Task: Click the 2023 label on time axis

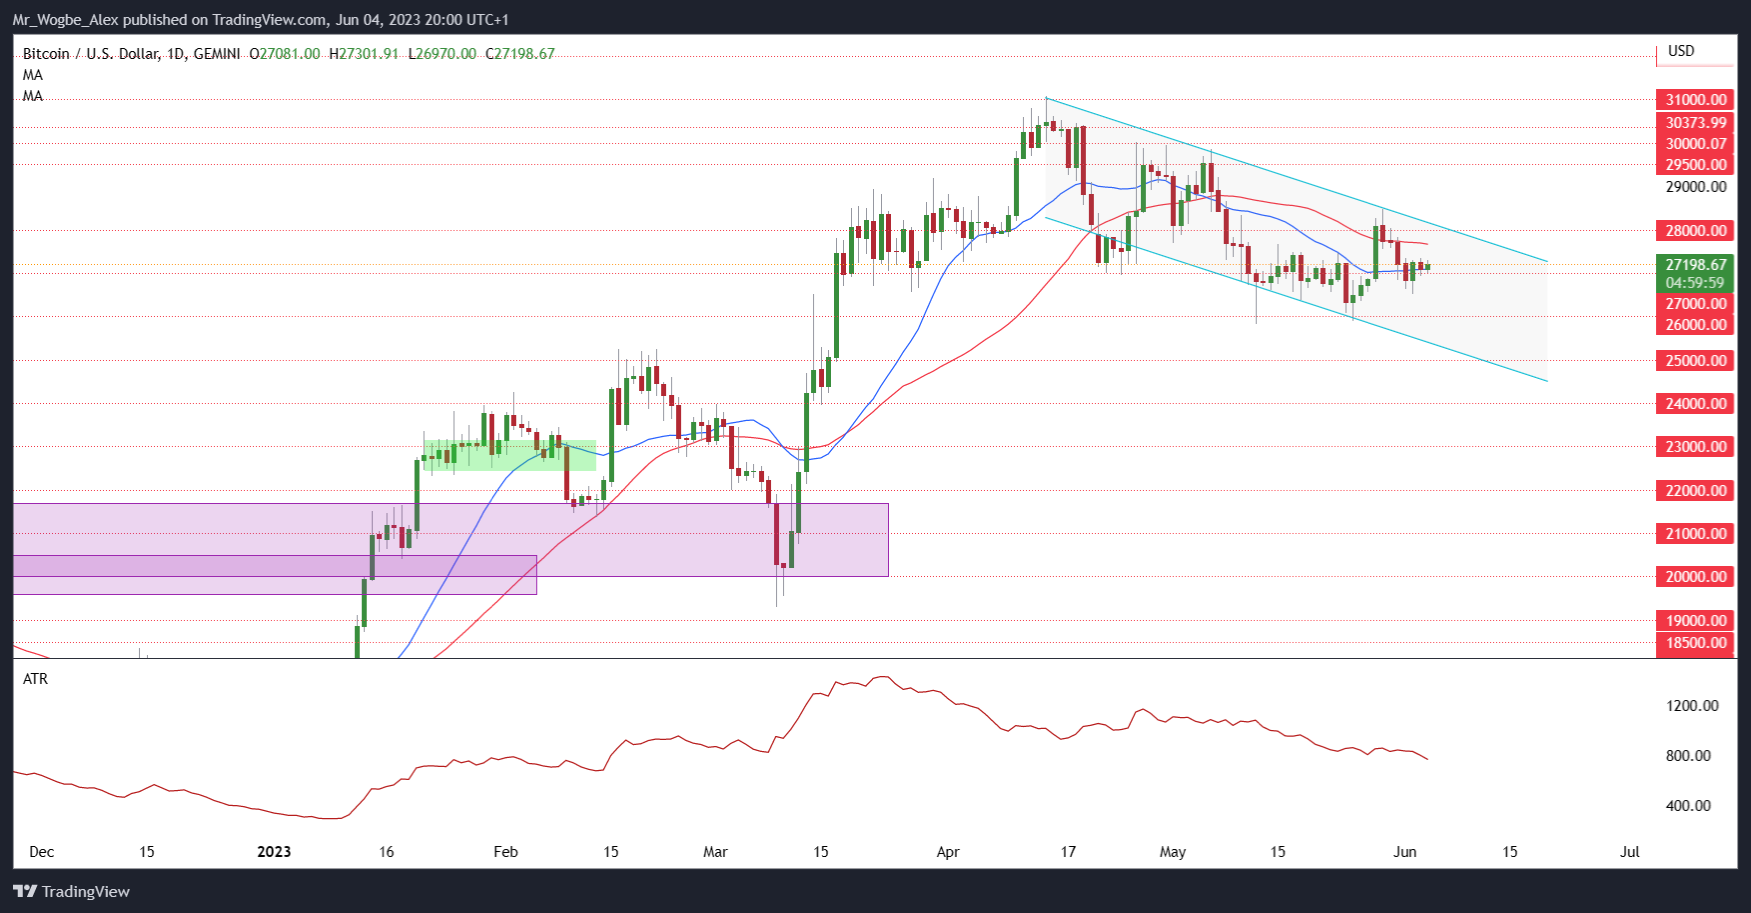Action: tap(273, 852)
